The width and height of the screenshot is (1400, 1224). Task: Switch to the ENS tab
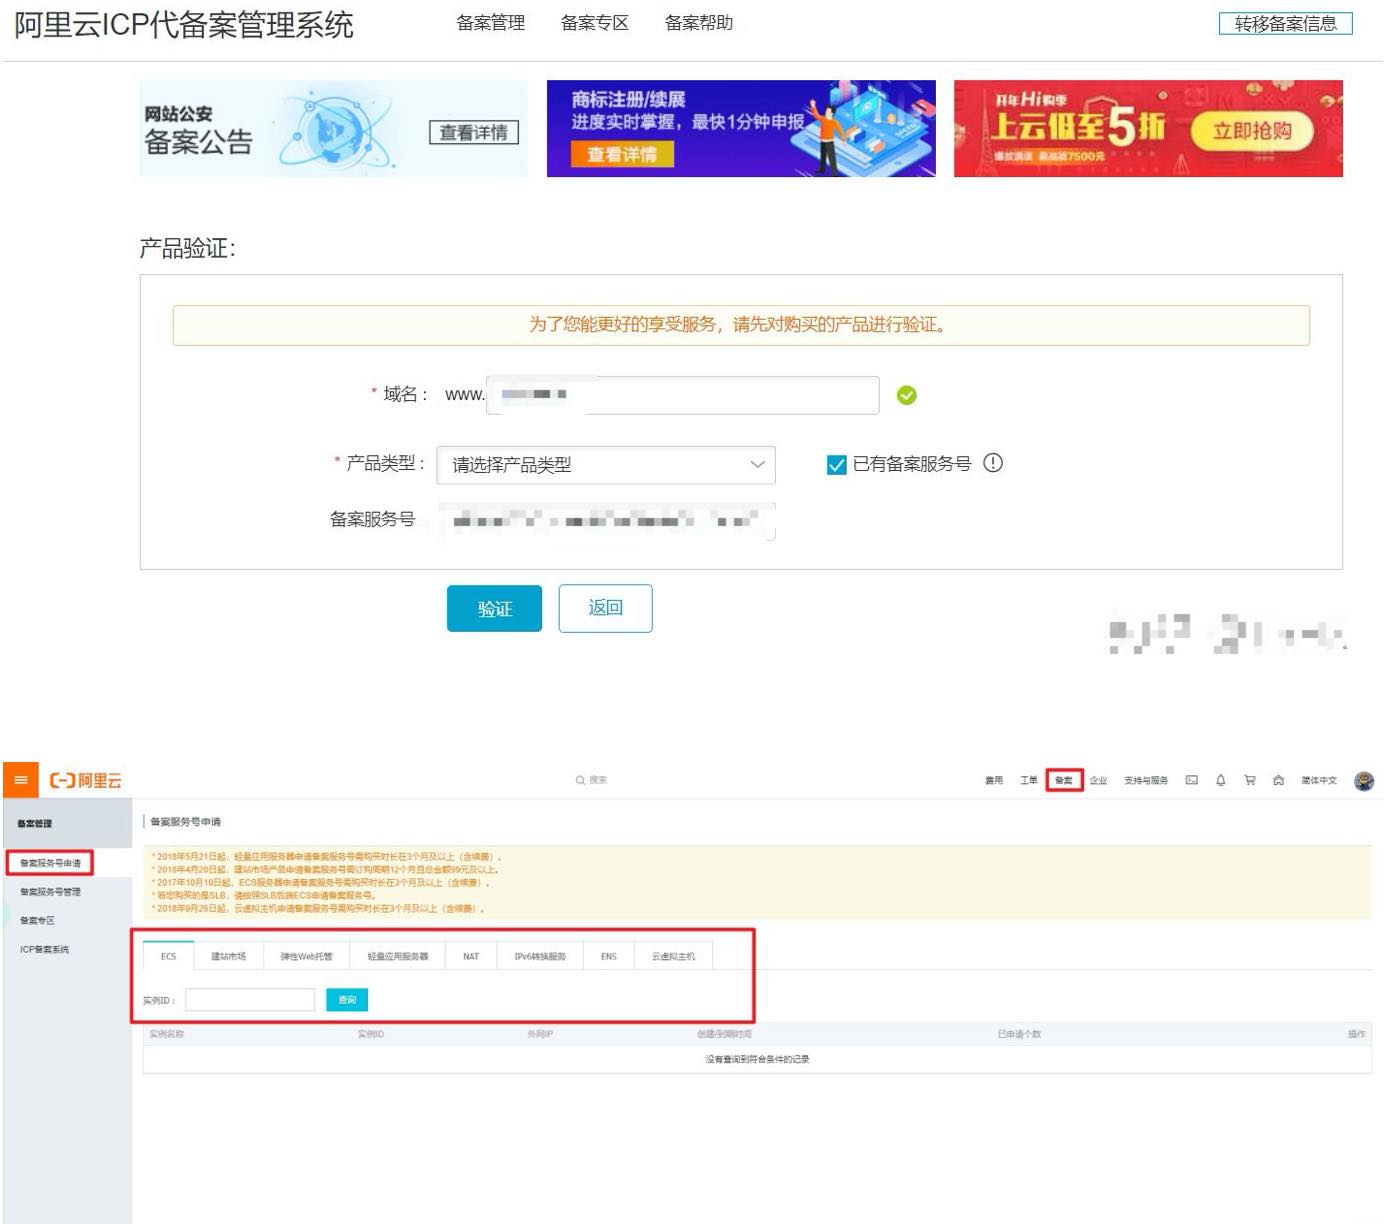[609, 956]
